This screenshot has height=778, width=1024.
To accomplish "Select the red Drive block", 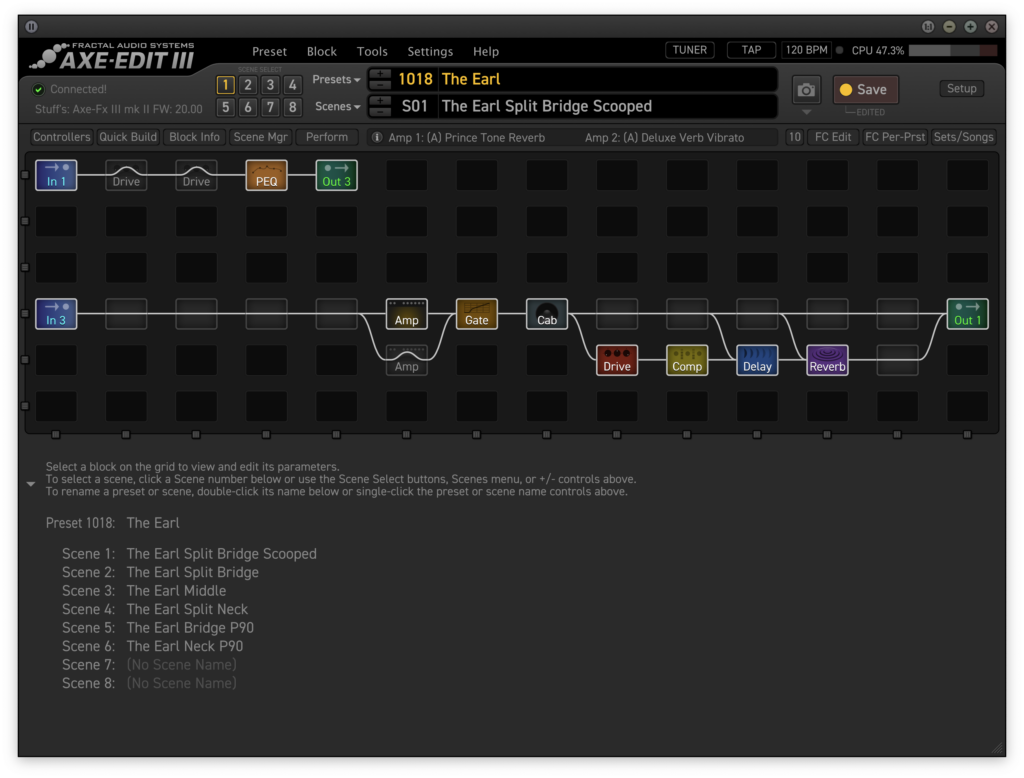I will tap(617, 360).
